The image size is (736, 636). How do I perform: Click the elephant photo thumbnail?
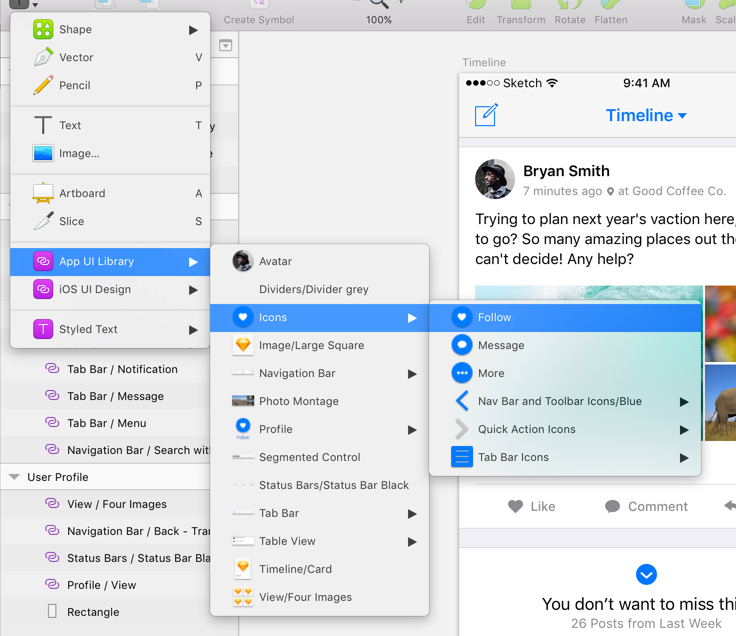pyautogui.click(x=720, y=403)
